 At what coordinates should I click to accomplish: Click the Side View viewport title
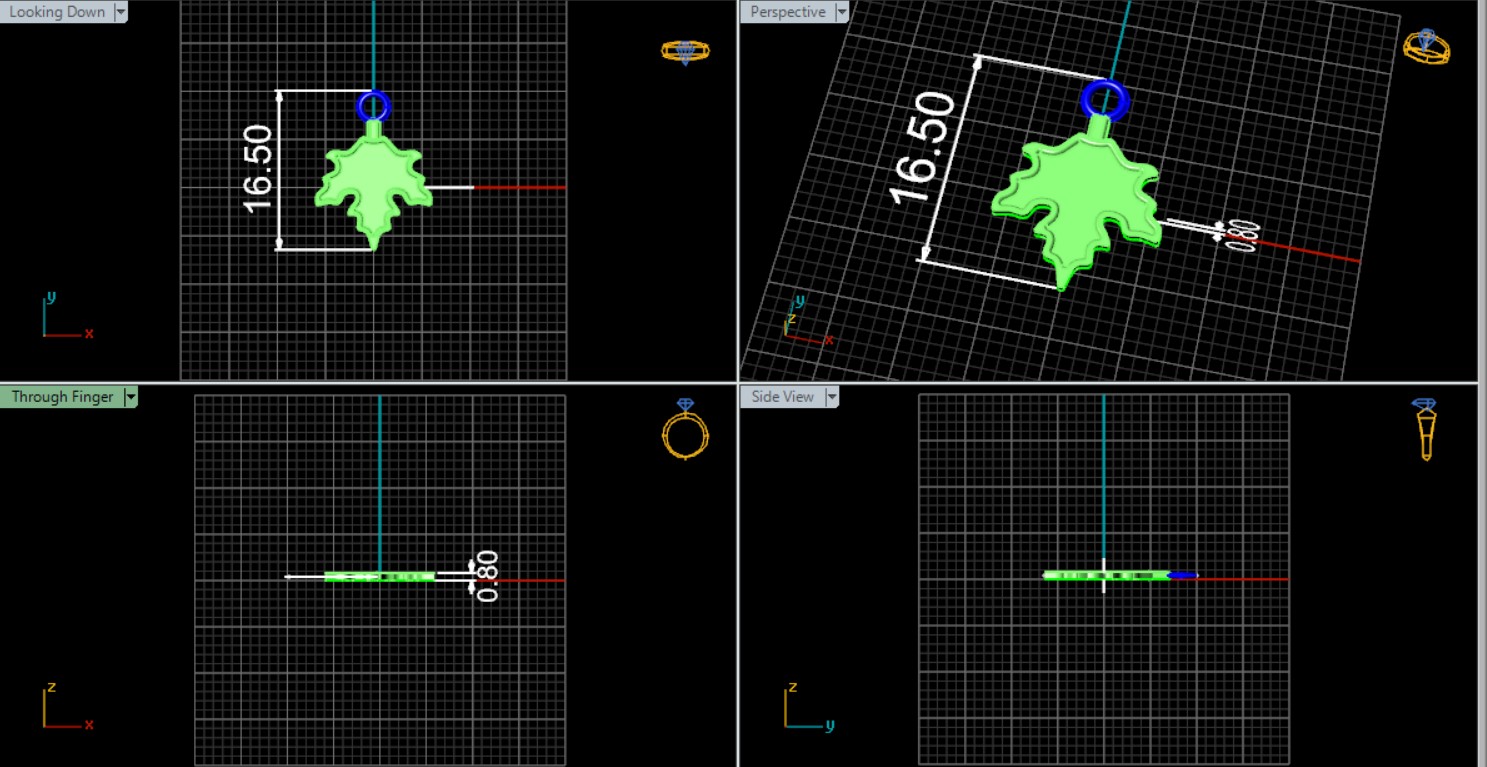pyautogui.click(x=782, y=397)
